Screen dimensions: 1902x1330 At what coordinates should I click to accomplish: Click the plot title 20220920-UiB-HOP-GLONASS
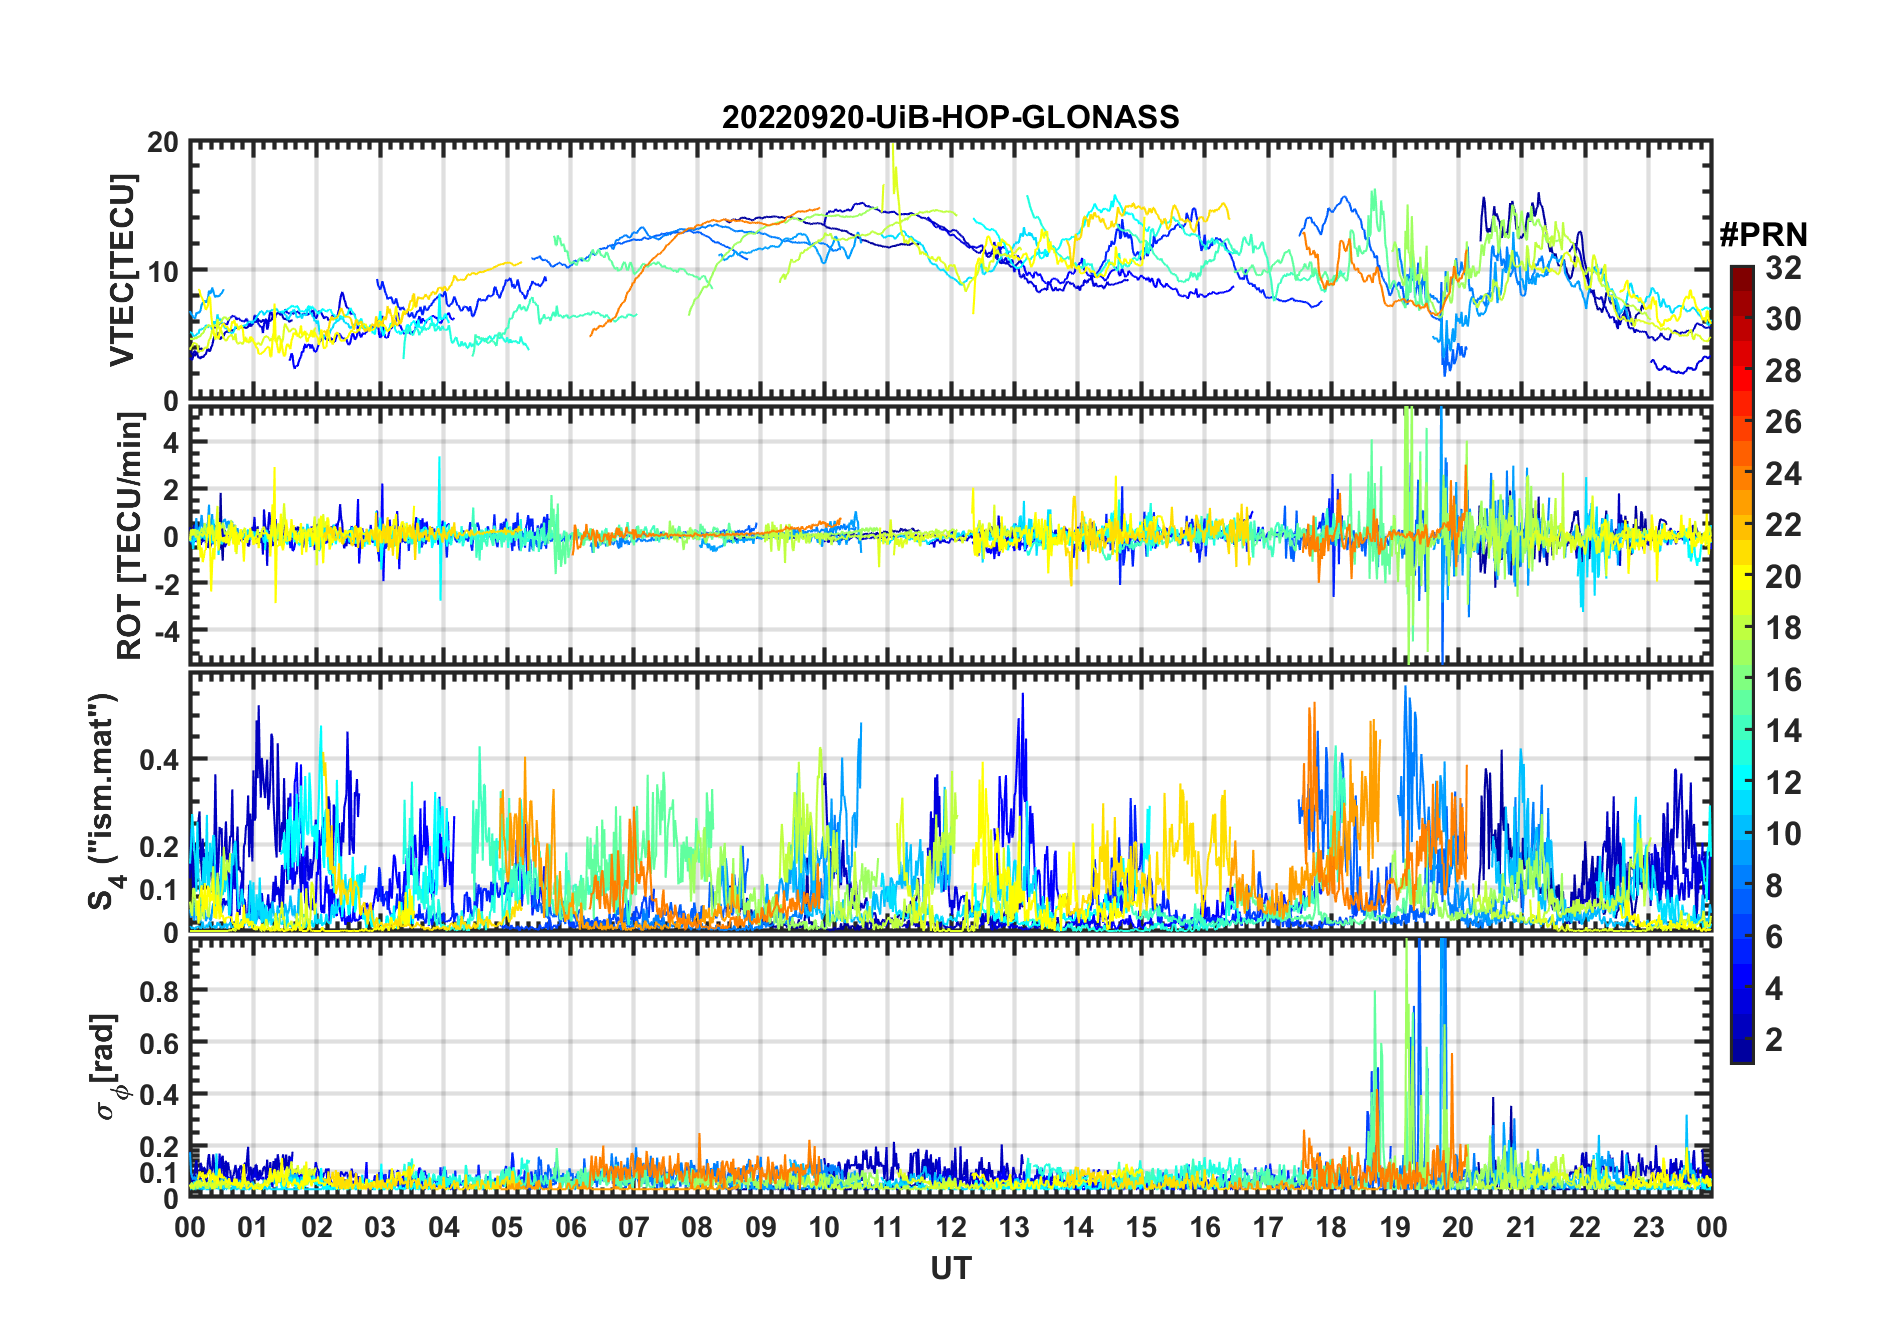950,118
